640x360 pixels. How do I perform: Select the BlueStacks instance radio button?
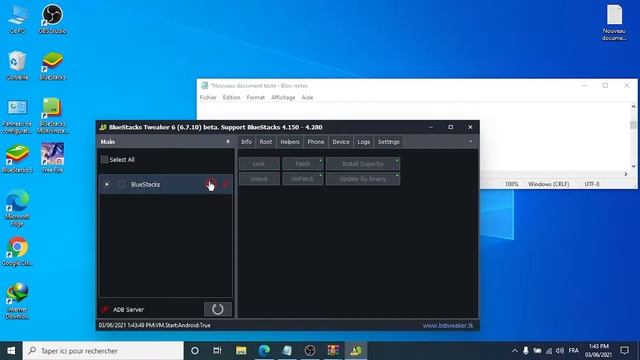coord(107,184)
